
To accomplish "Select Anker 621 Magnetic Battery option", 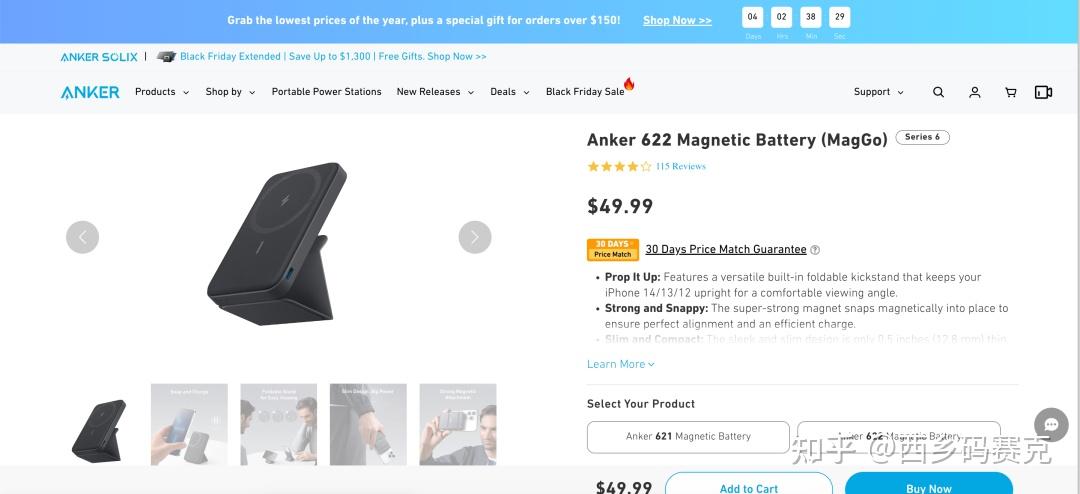I will (688, 437).
